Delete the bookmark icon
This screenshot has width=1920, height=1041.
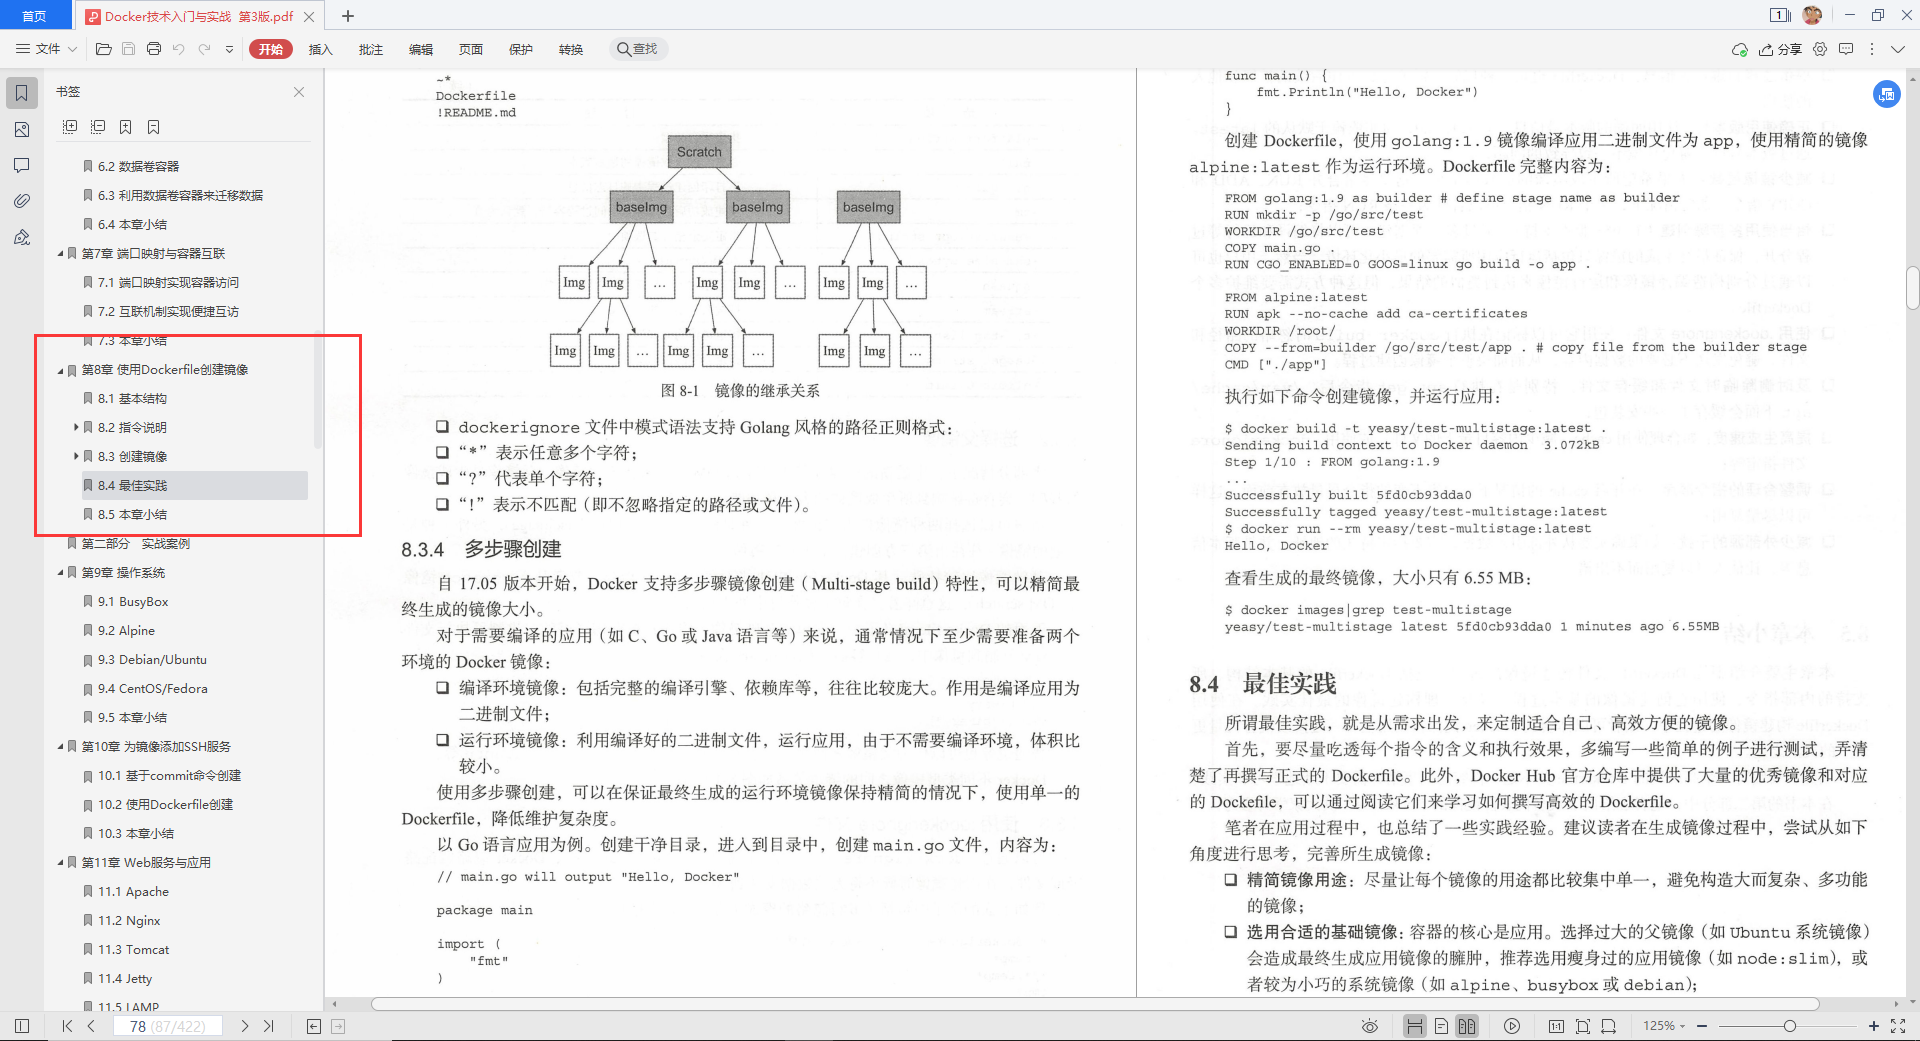pyautogui.click(x=153, y=127)
